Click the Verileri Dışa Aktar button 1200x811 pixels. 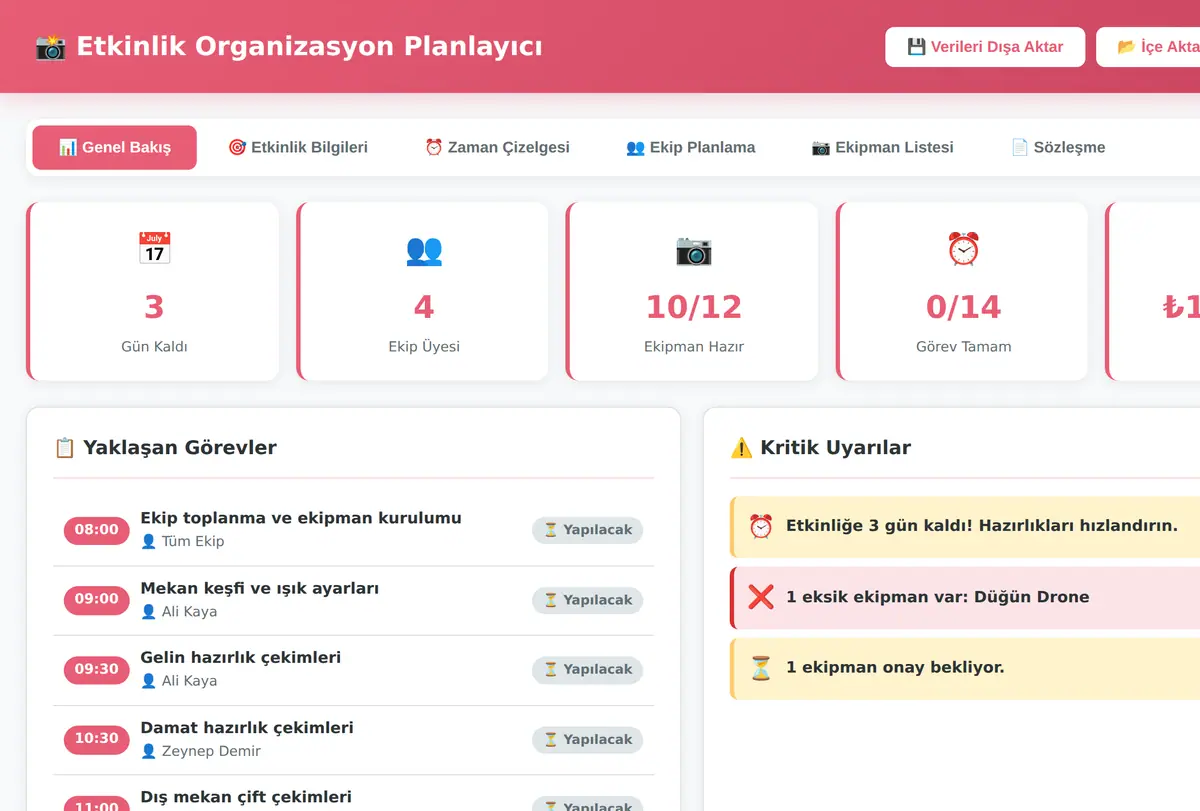[985, 47]
